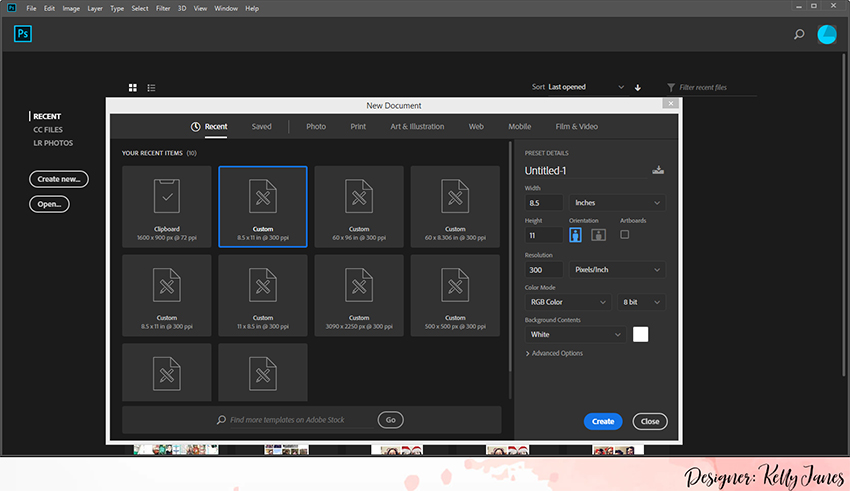Click the Create button
850x491 pixels.
coord(603,422)
